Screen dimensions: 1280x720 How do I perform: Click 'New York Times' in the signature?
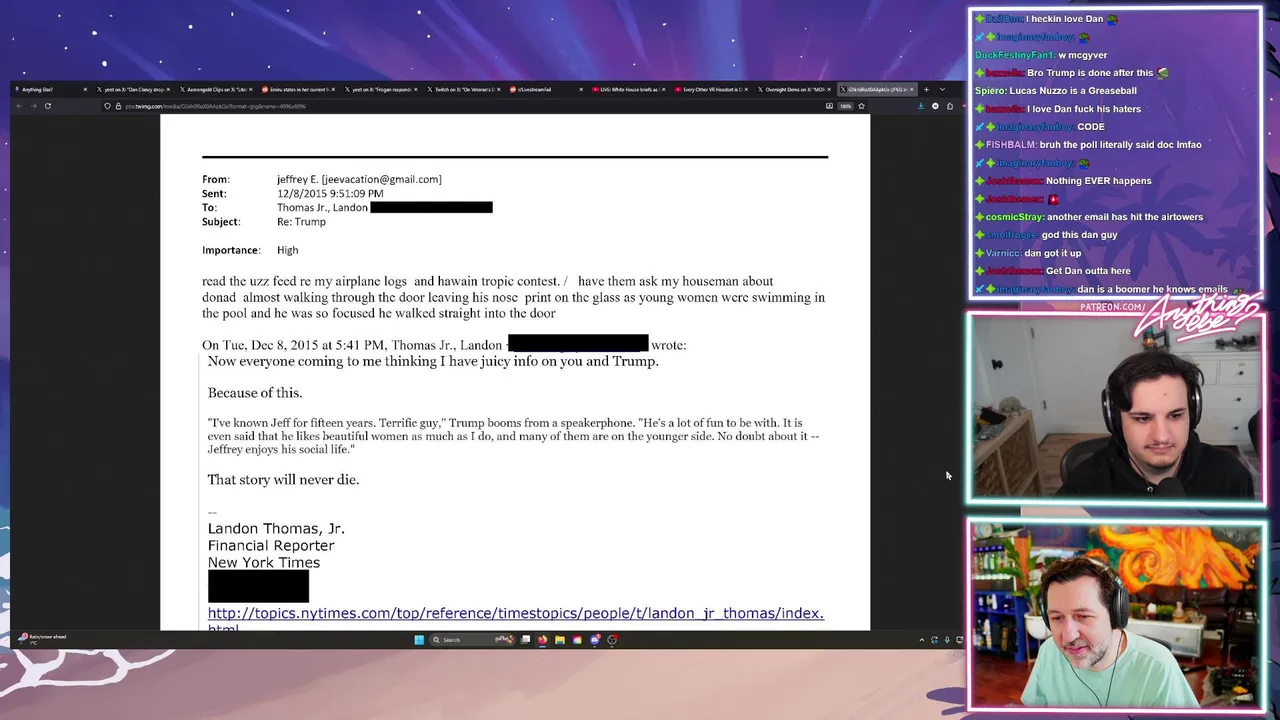tap(264, 562)
